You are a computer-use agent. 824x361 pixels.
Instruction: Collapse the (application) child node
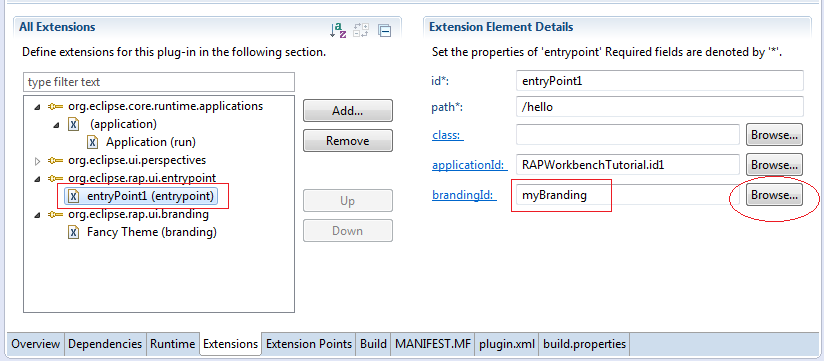tap(56, 125)
